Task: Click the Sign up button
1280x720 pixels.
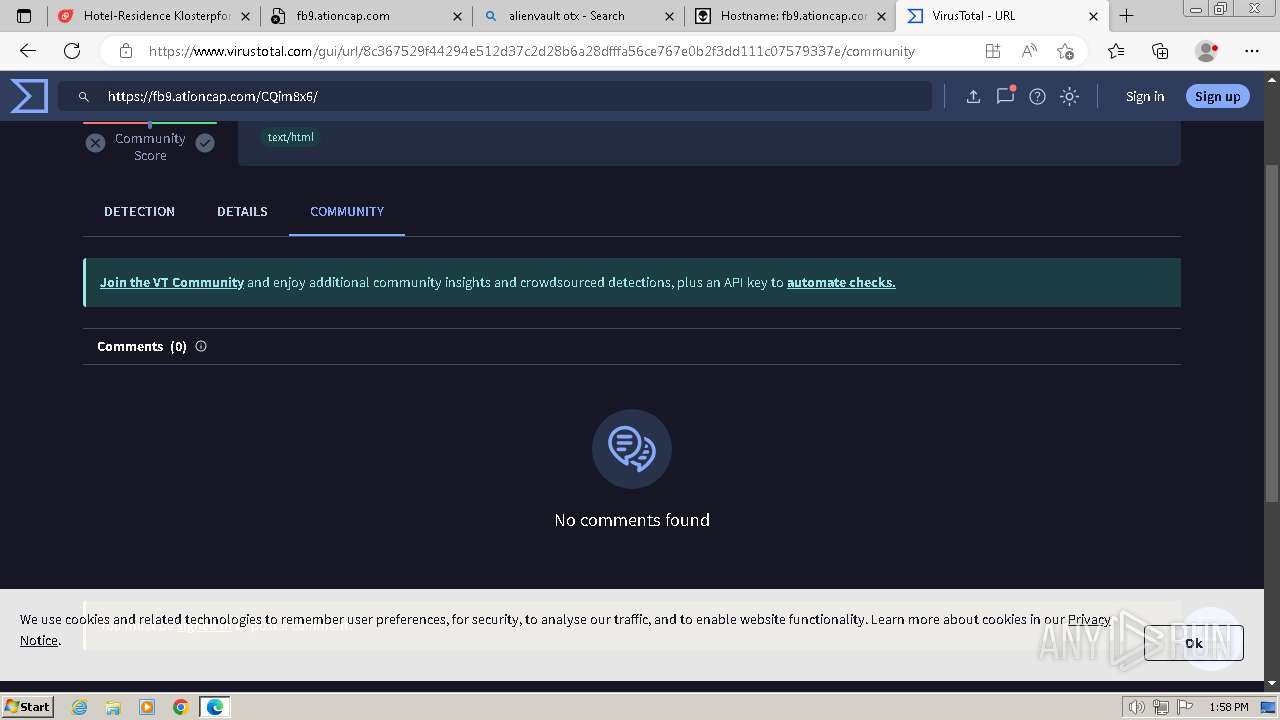Action: click(x=1217, y=96)
